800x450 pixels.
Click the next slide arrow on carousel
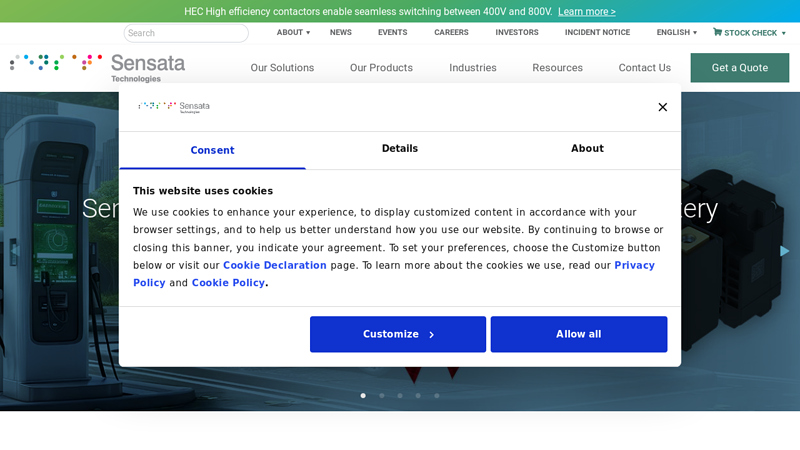point(784,251)
